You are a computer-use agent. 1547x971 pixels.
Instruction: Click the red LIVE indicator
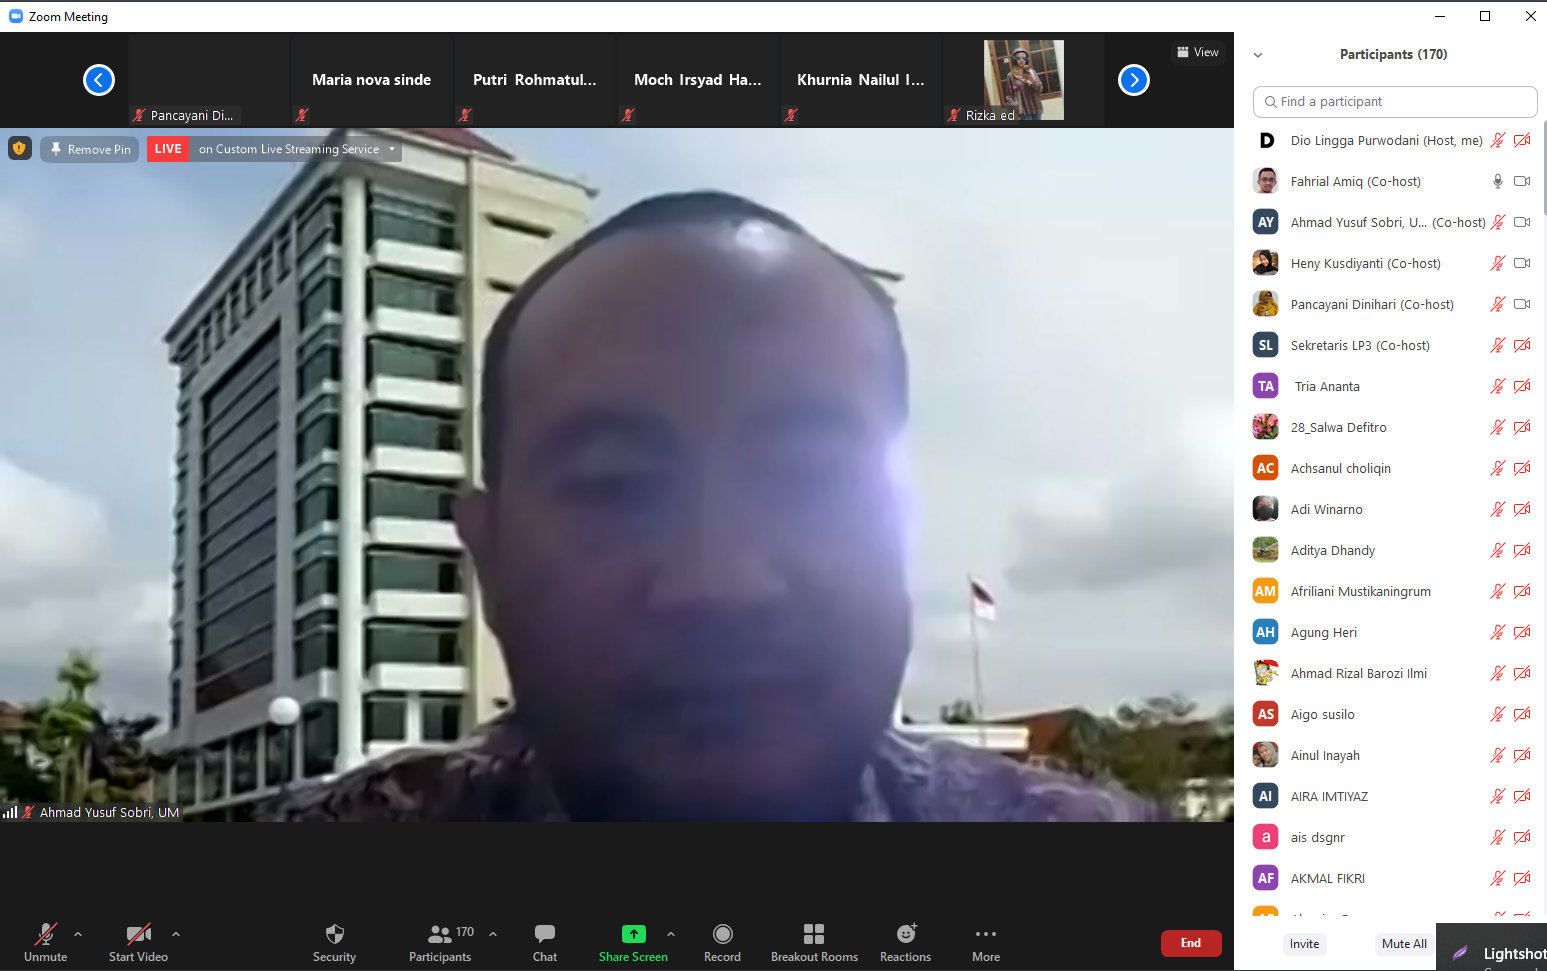click(168, 149)
